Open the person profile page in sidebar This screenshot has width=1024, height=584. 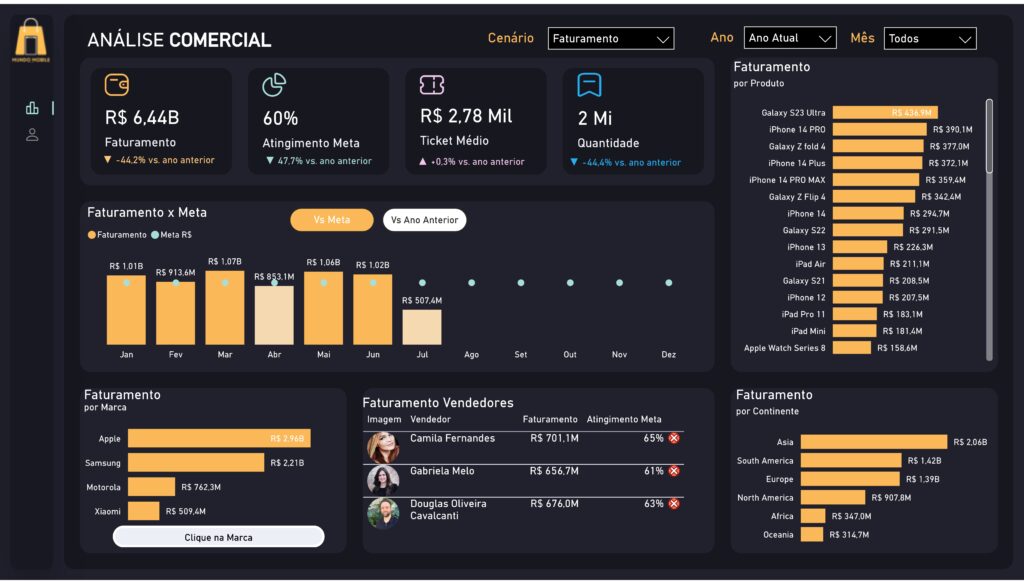click(32, 135)
